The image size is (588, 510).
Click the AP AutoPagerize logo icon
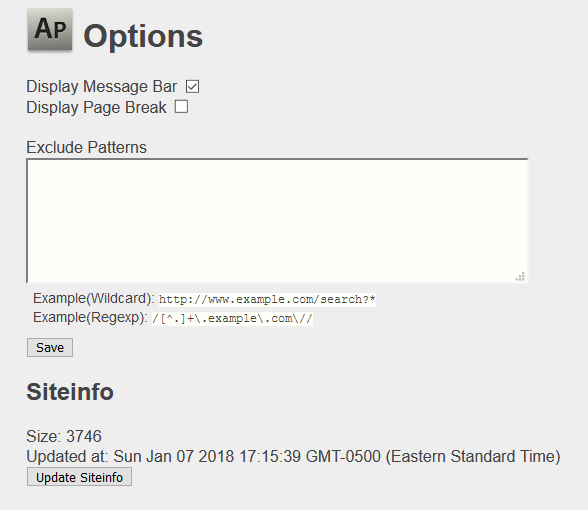click(x=50, y=30)
